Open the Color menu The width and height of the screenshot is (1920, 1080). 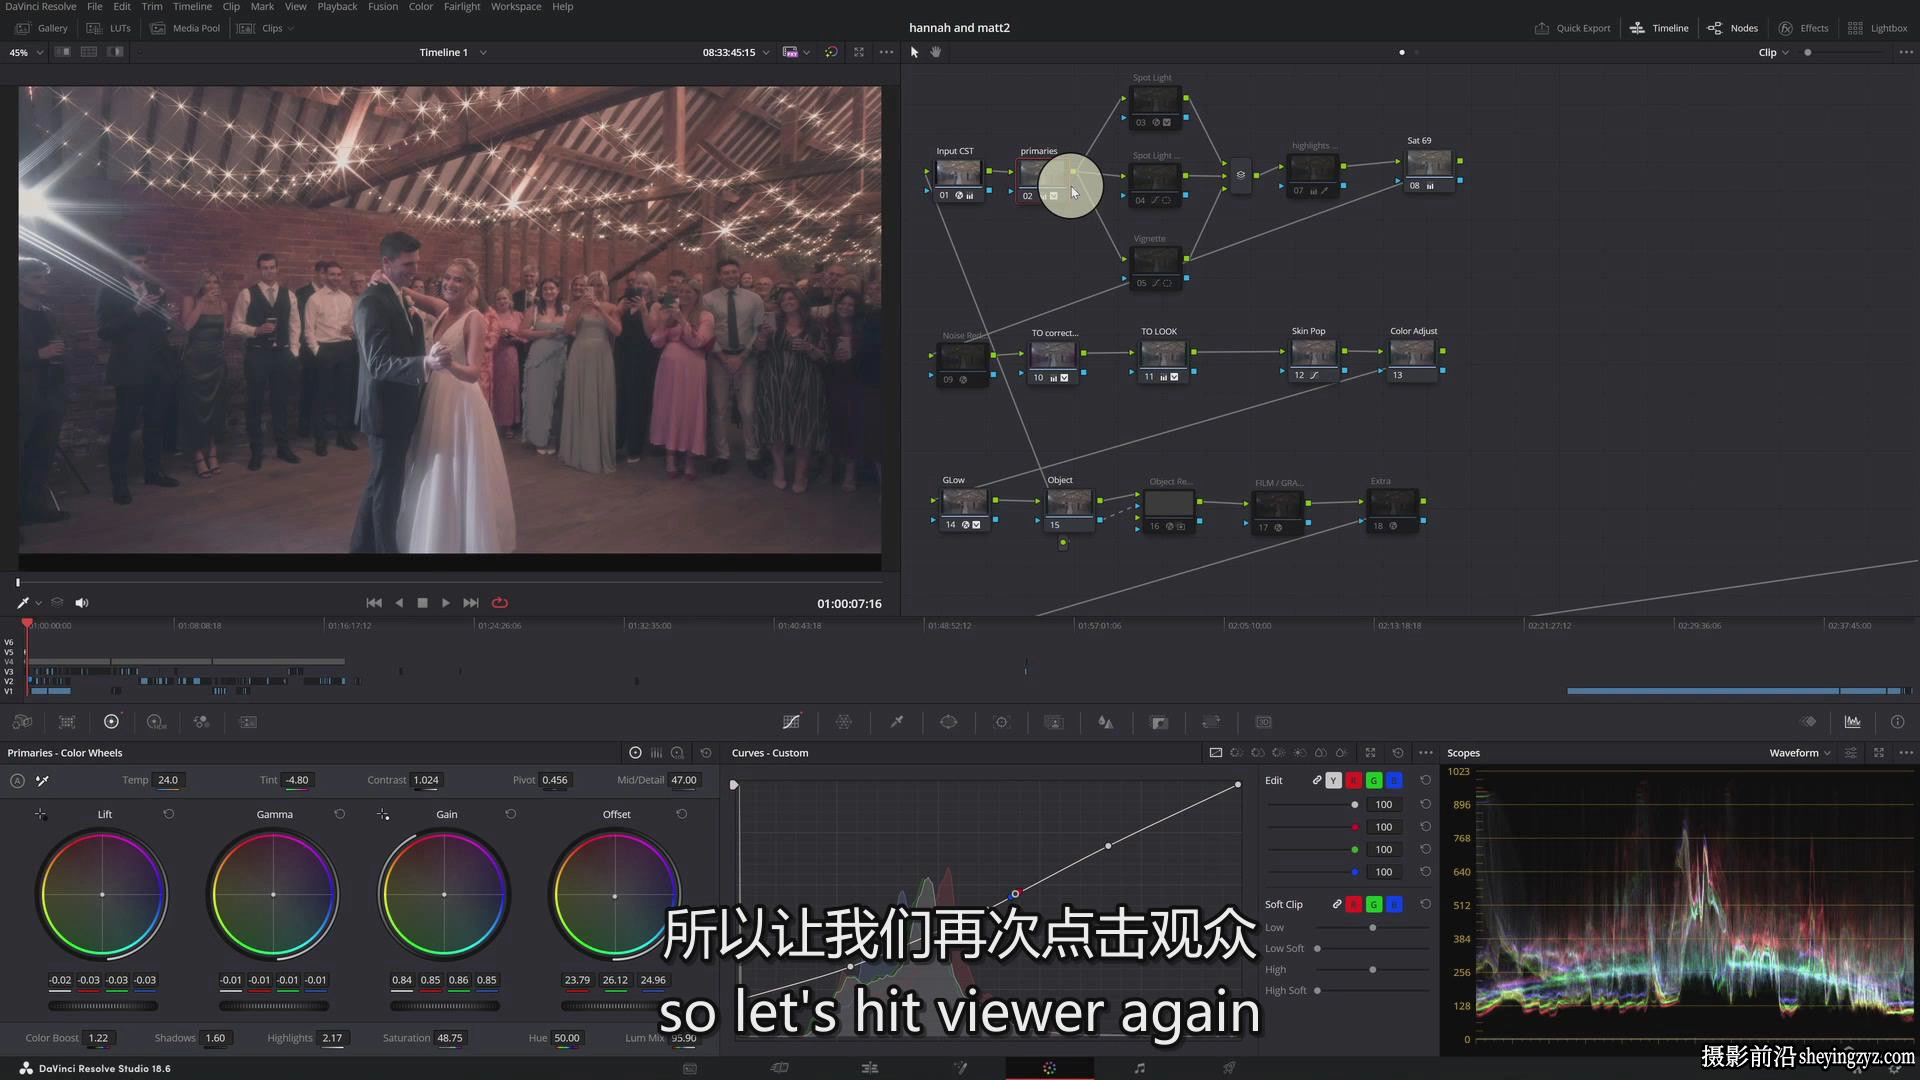point(421,7)
